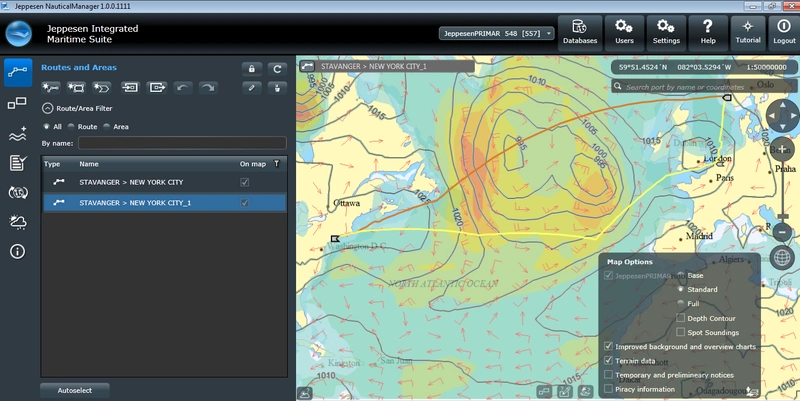Image resolution: width=800 pixels, height=401 pixels.
Task: Select the All filter radio button
Action: click(46, 127)
